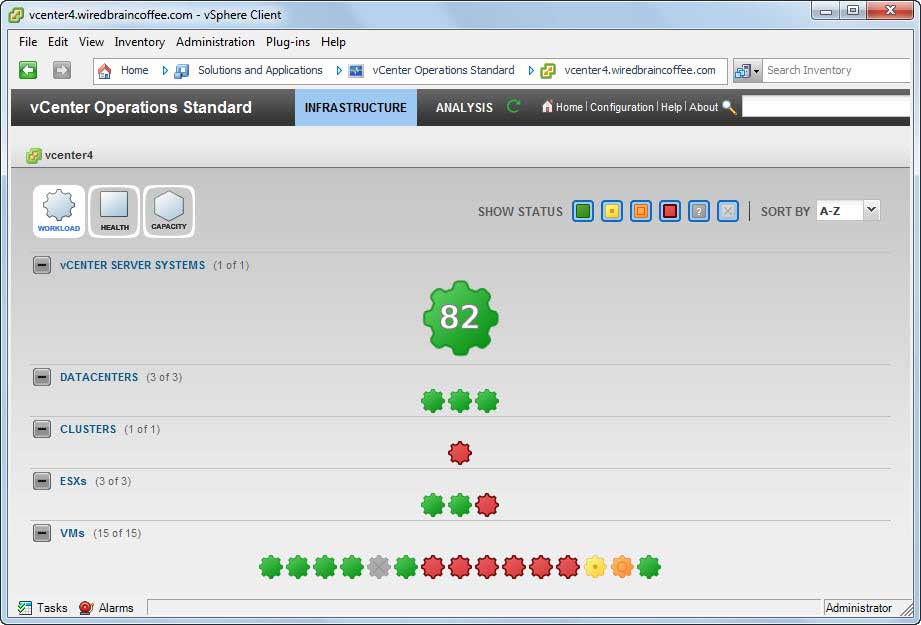921x625 pixels.
Task: Click the Solutions and Applications breadcrumb icon
Action: click(181, 71)
